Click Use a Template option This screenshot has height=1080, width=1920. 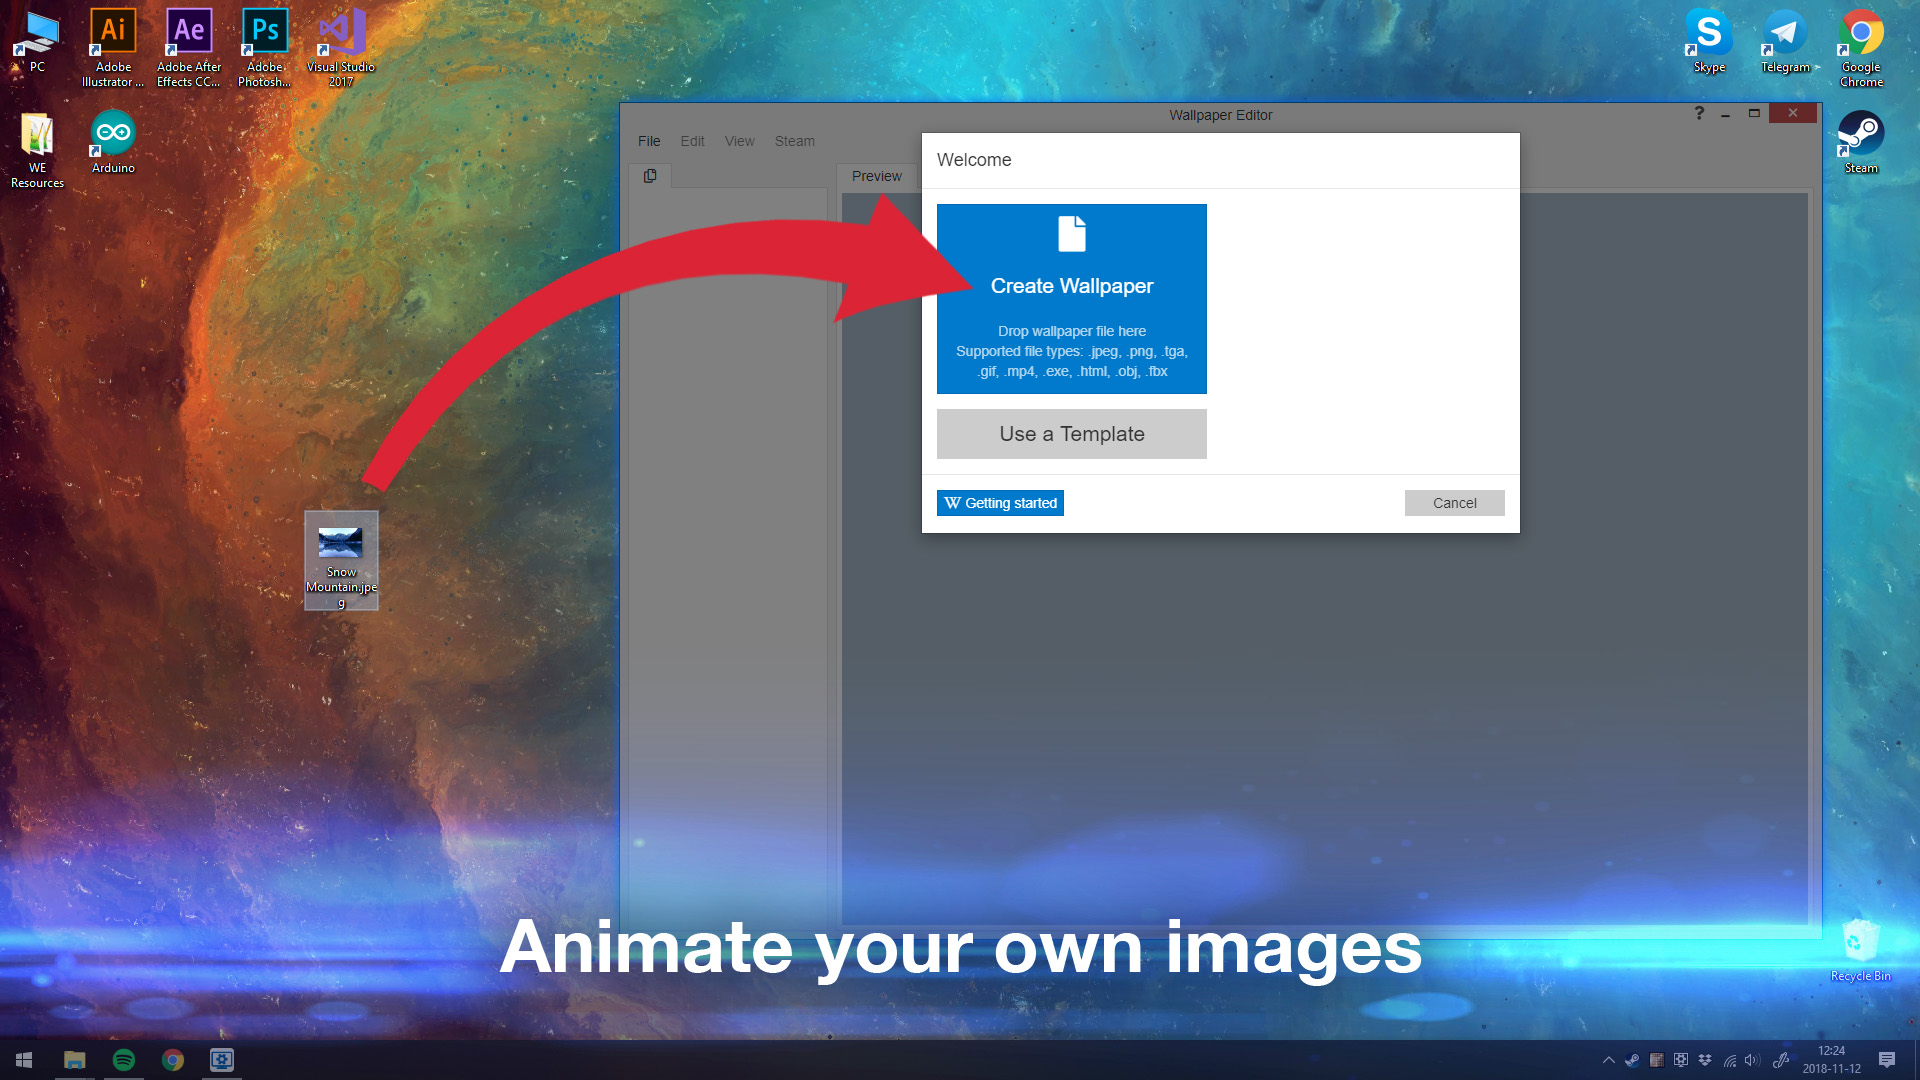[x=1072, y=433]
